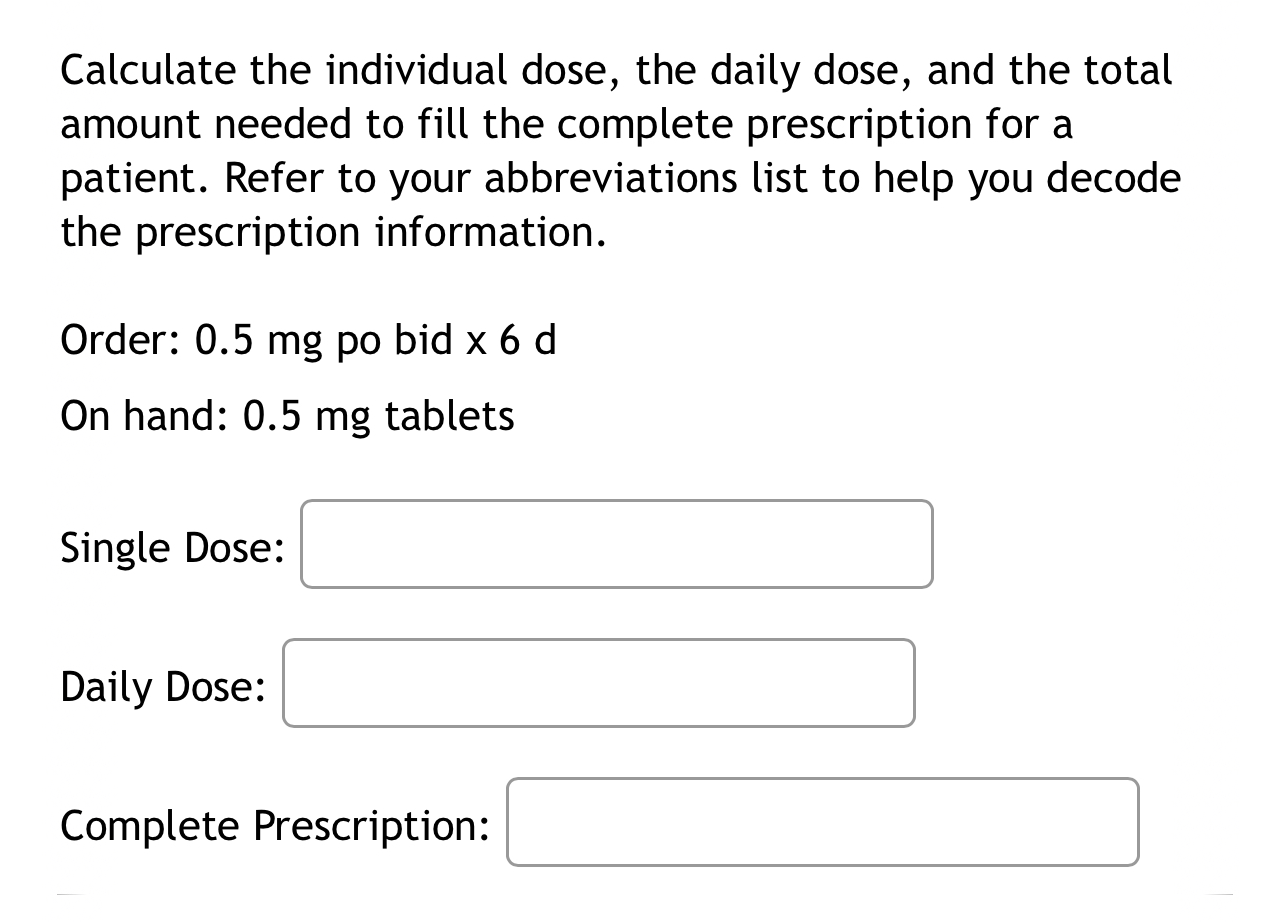This screenshot has height=922, width=1284.
Task: Click the center of the Complete Prescription field
Action: (x=822, y=822)
